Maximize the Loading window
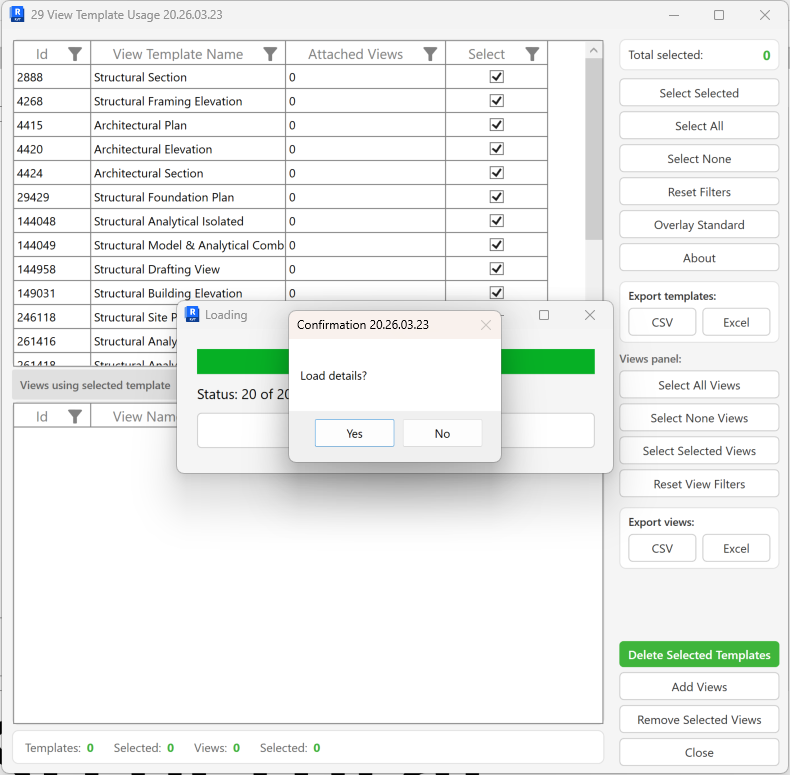The height and width of the screenshot is (775, 790). click(544, 315)
